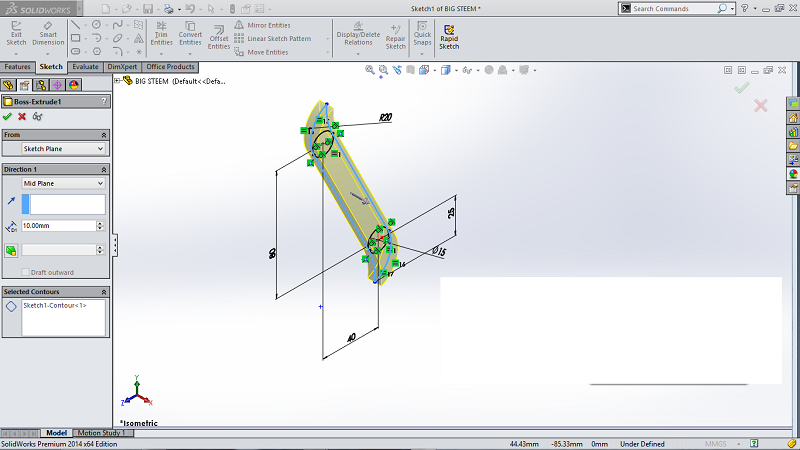Click the viewport confirmation corner red X
This screenshot has width=800, height=450.
[x=761, y=105]
